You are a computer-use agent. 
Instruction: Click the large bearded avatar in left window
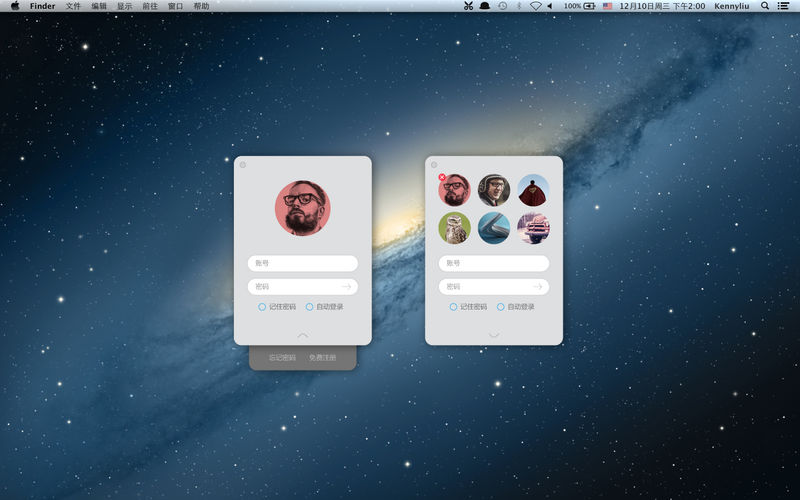[x=302, y=208]
